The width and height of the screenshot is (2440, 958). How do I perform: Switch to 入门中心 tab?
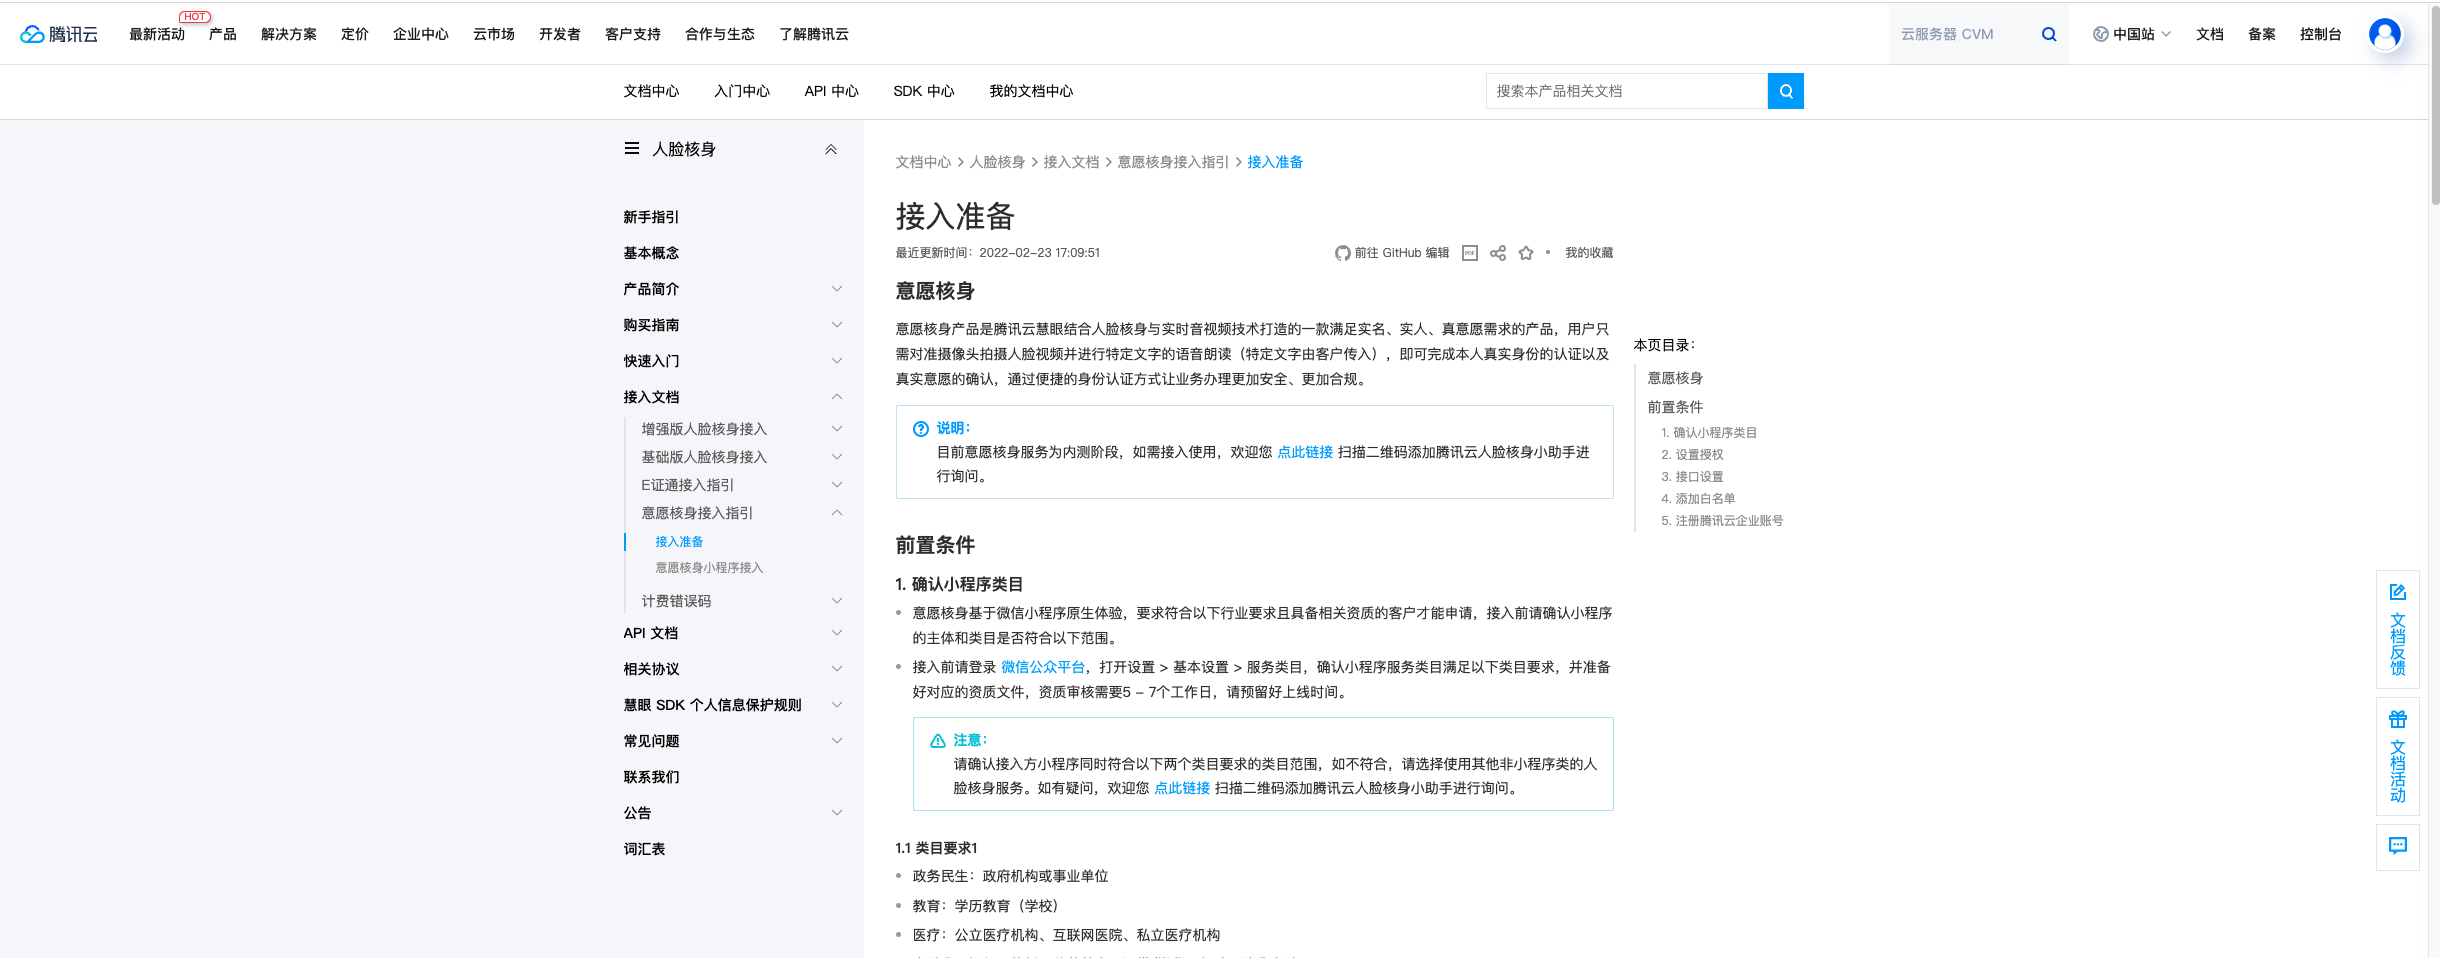coord(742,91)
